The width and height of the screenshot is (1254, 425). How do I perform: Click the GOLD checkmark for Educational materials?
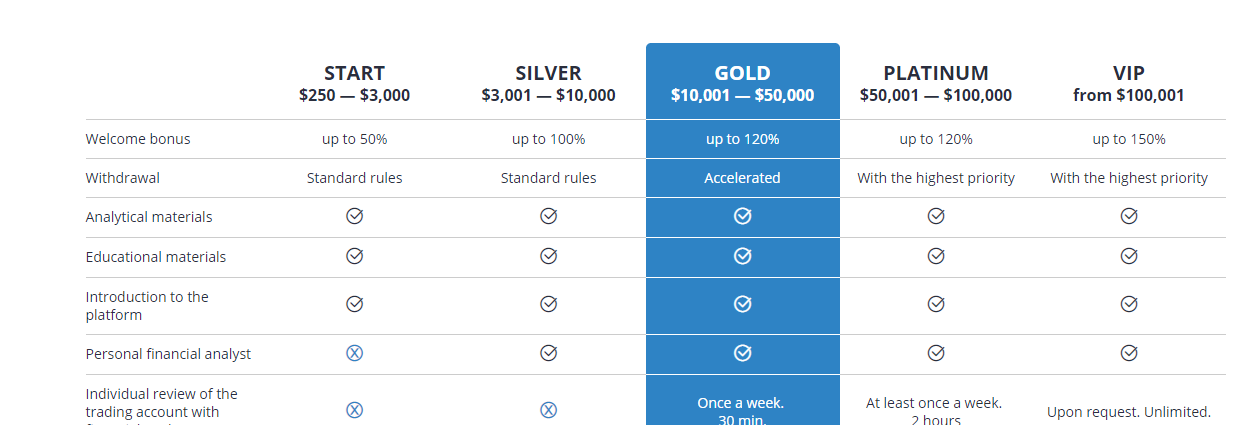tap(742, 256)
